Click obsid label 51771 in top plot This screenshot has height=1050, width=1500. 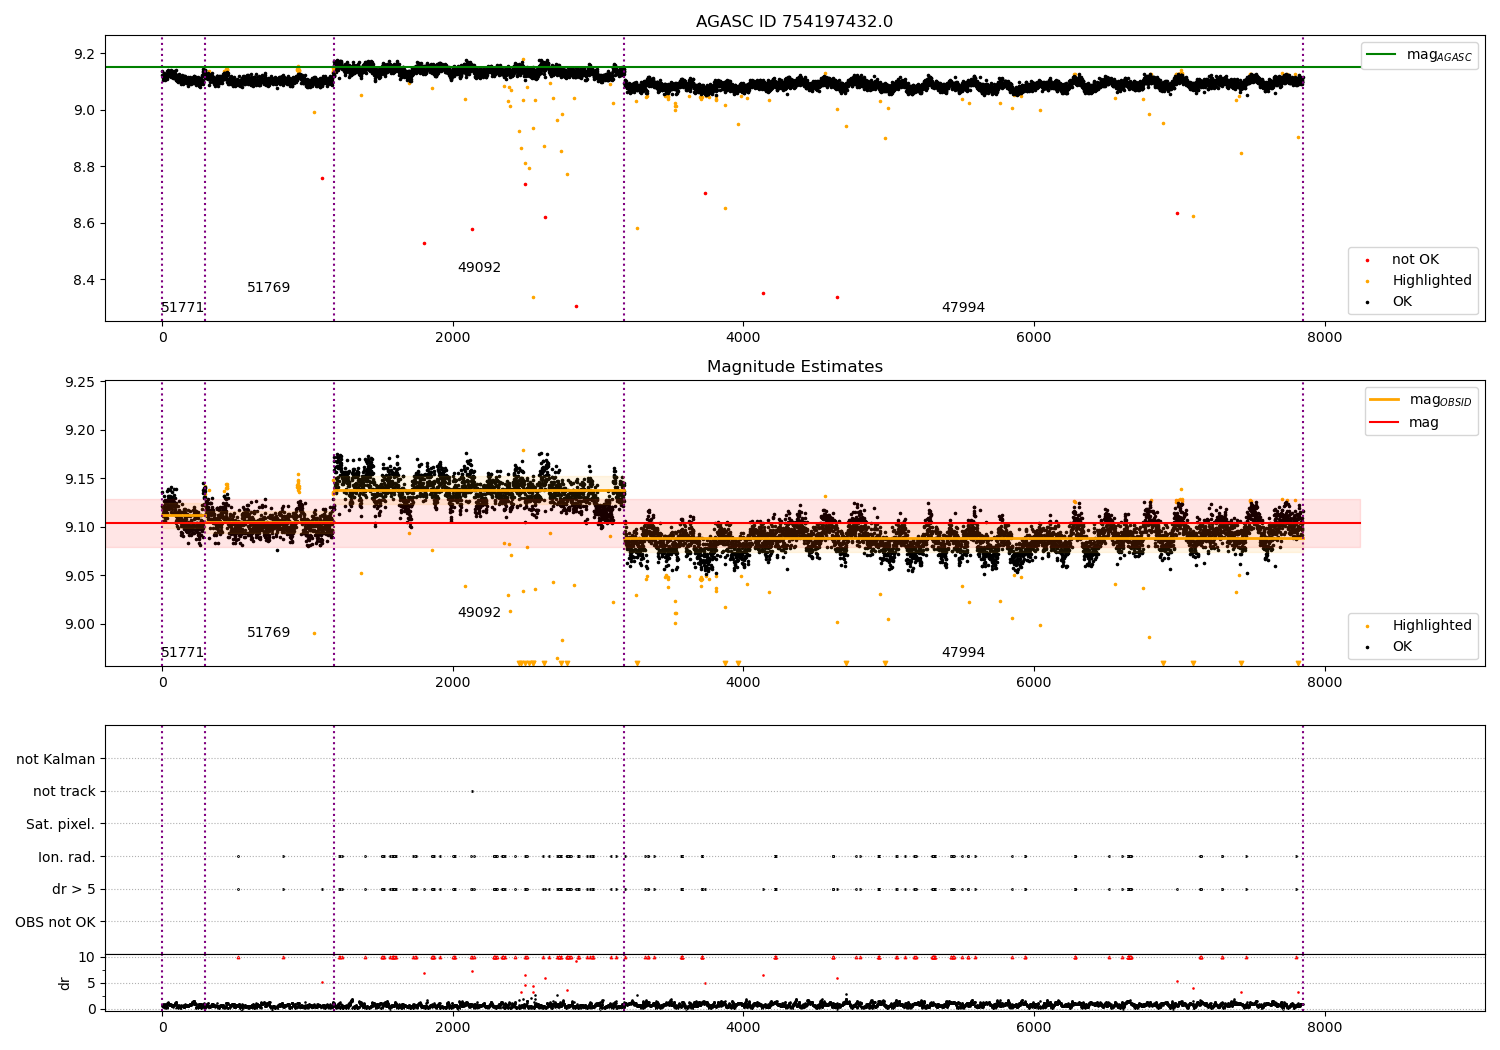182,308
